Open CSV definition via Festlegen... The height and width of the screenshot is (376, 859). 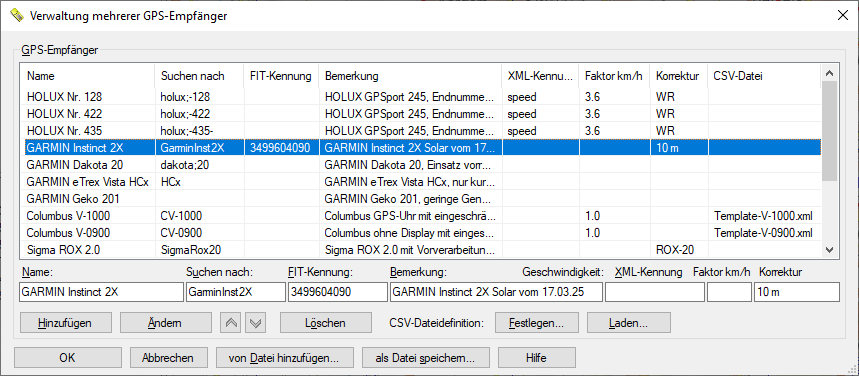[536, 323]
